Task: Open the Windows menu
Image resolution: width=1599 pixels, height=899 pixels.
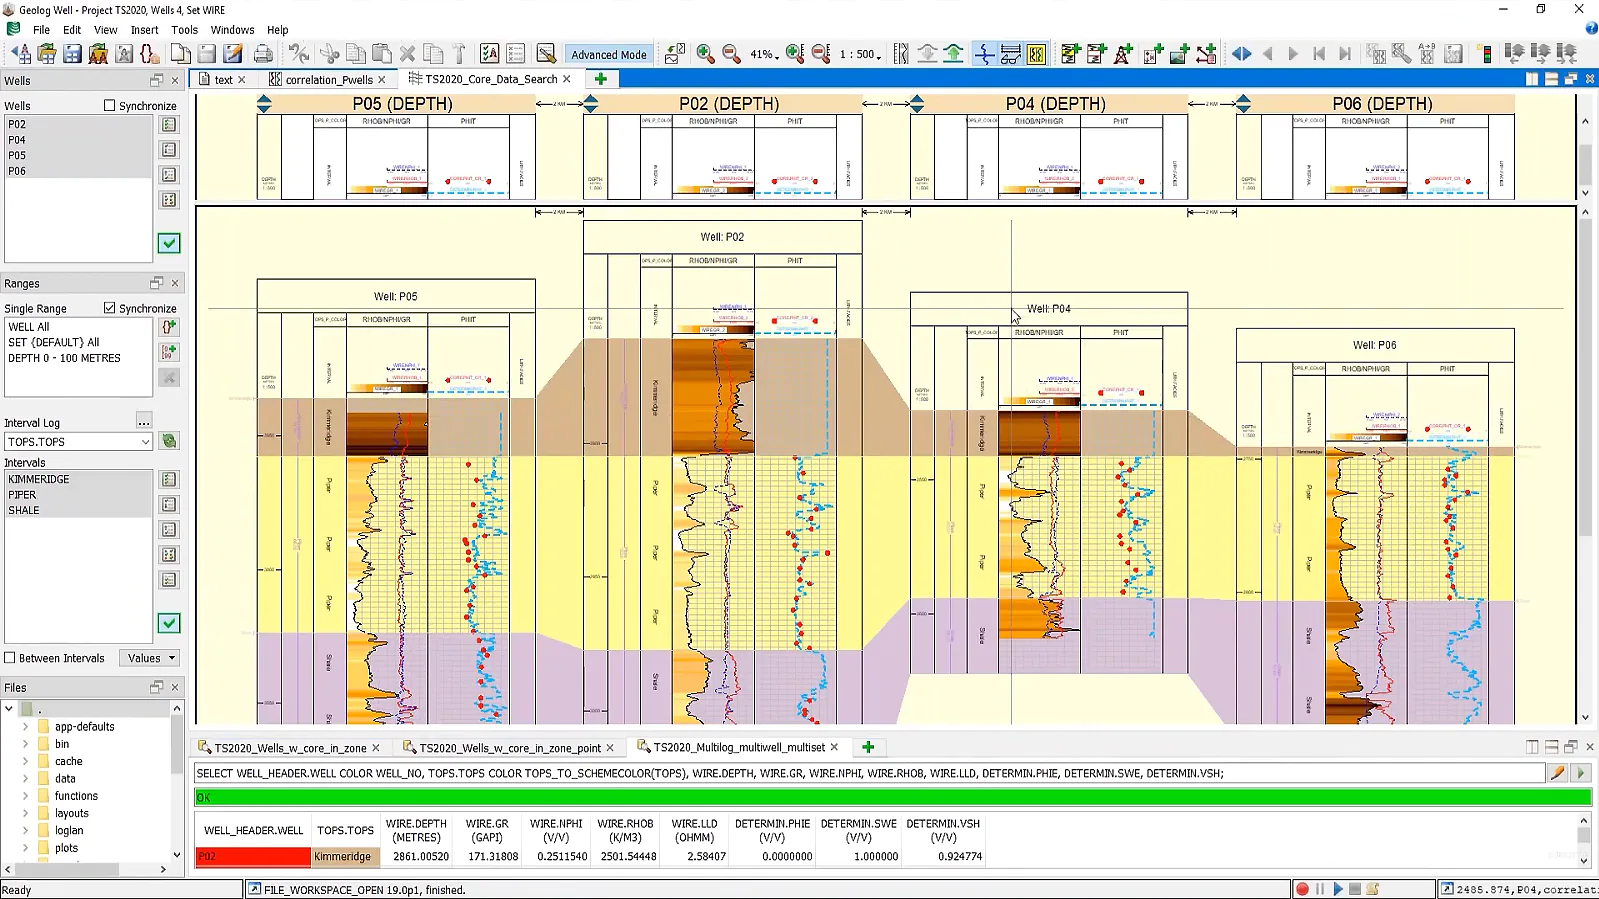Action: pyautogui.click(x=232, y=30)
